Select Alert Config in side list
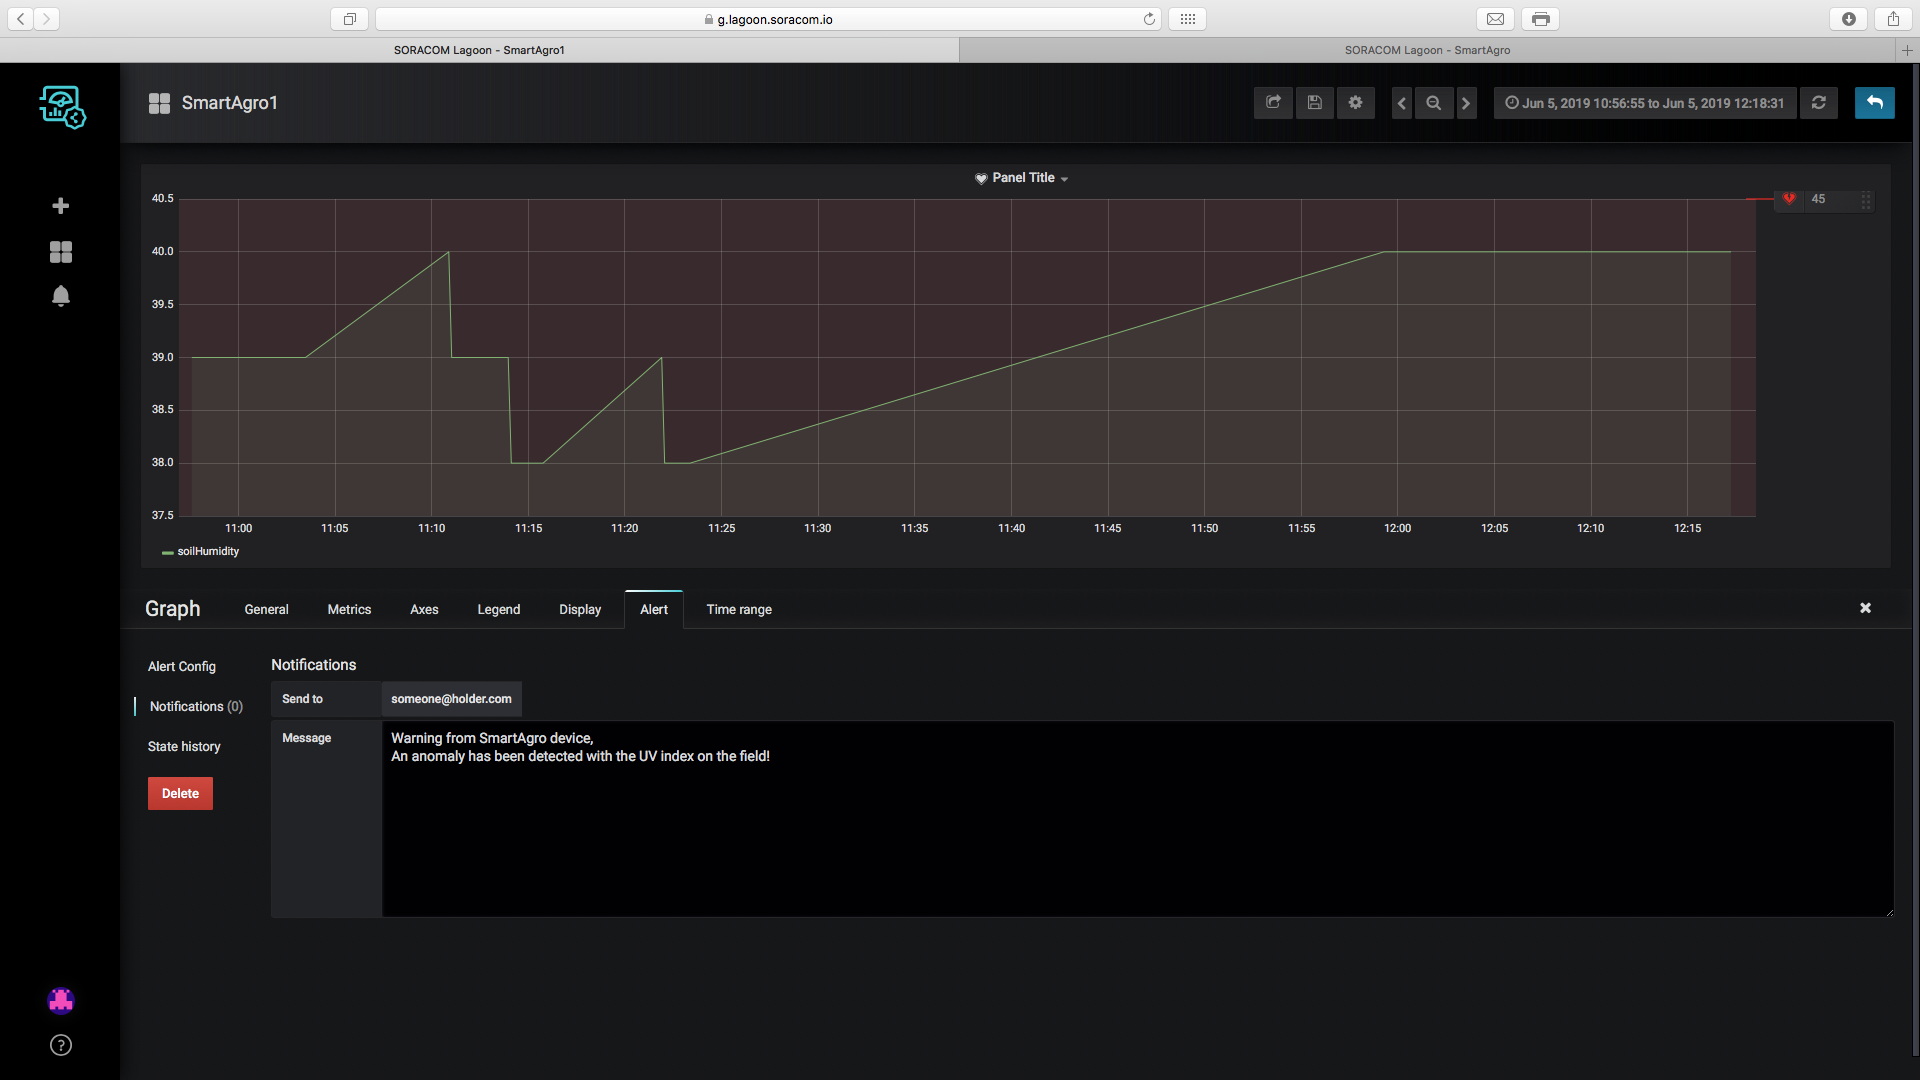 click(x=182, y=667)
